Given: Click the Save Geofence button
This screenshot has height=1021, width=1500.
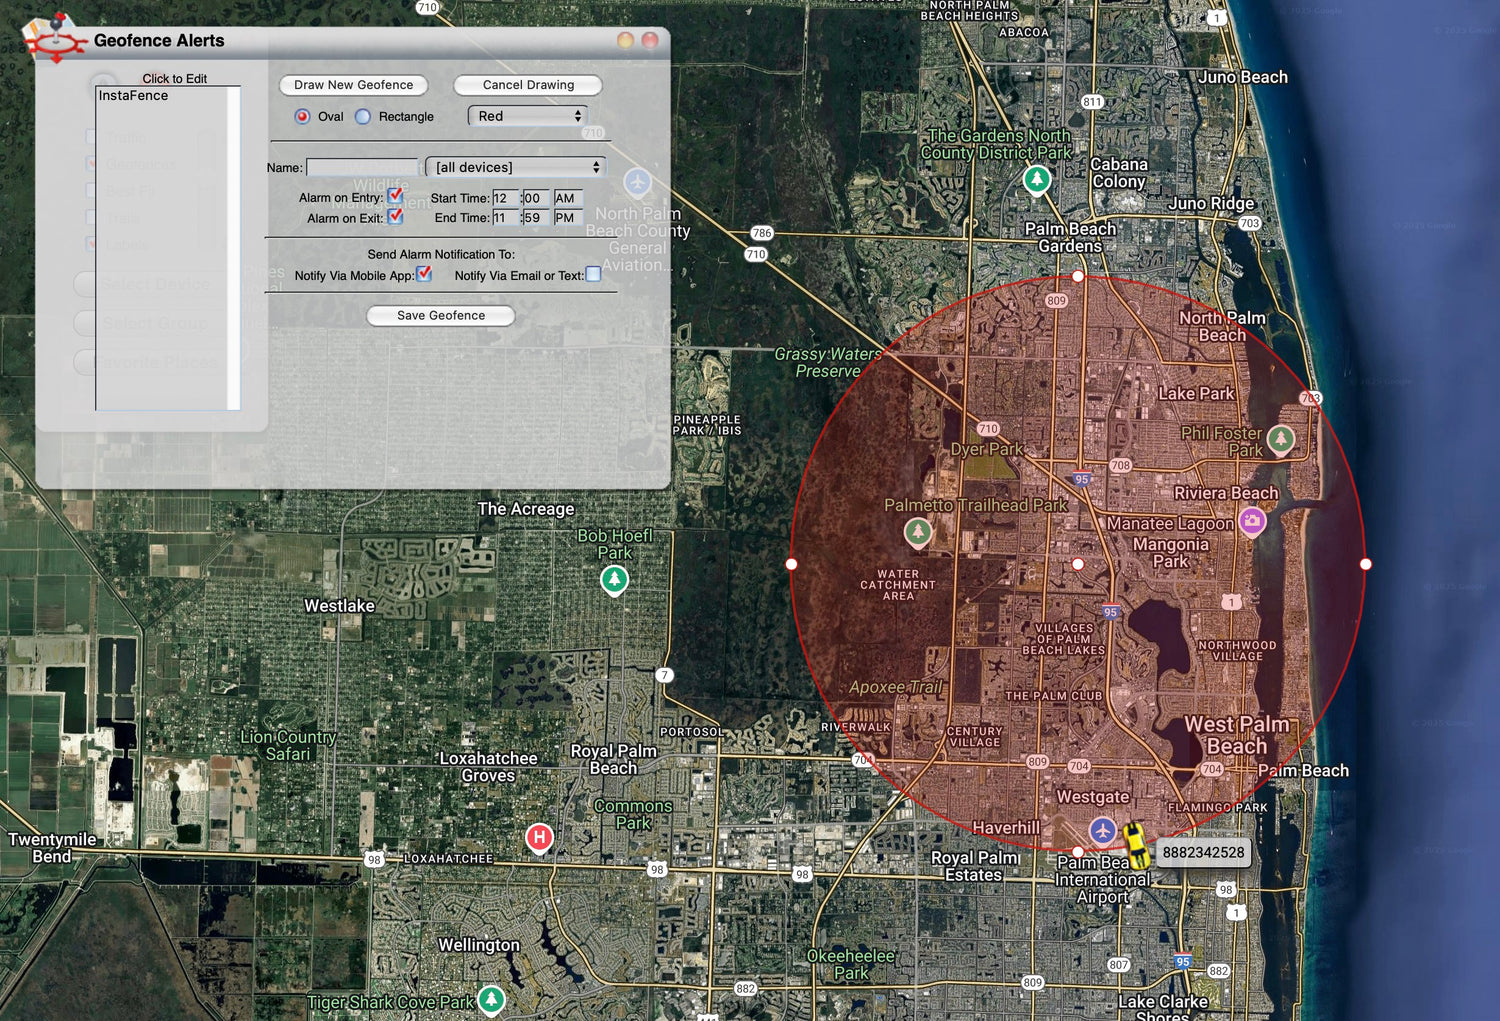Looking at the screenshot, I should [x=441, y=315].
